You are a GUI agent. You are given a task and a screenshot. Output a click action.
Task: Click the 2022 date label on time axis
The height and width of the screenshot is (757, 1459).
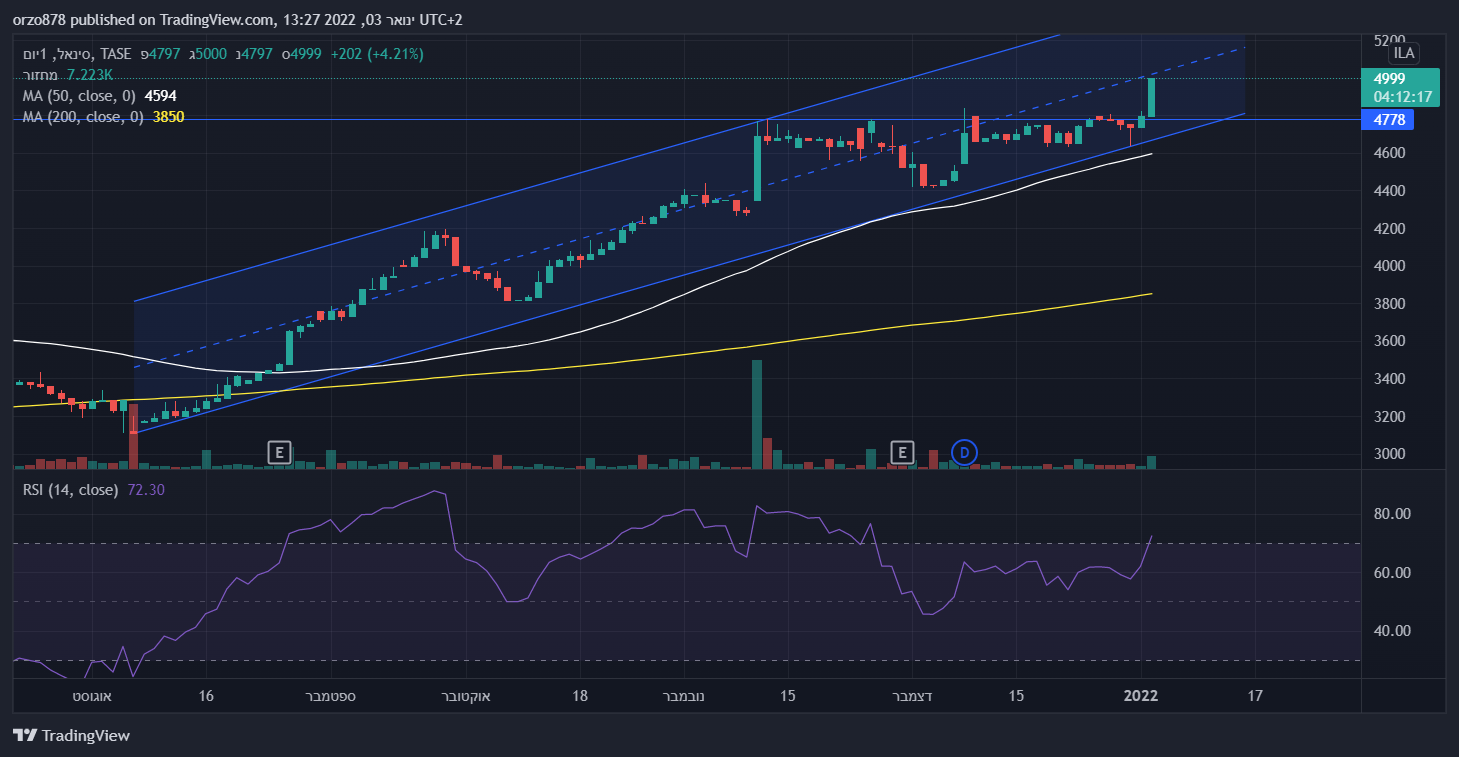1141,696
